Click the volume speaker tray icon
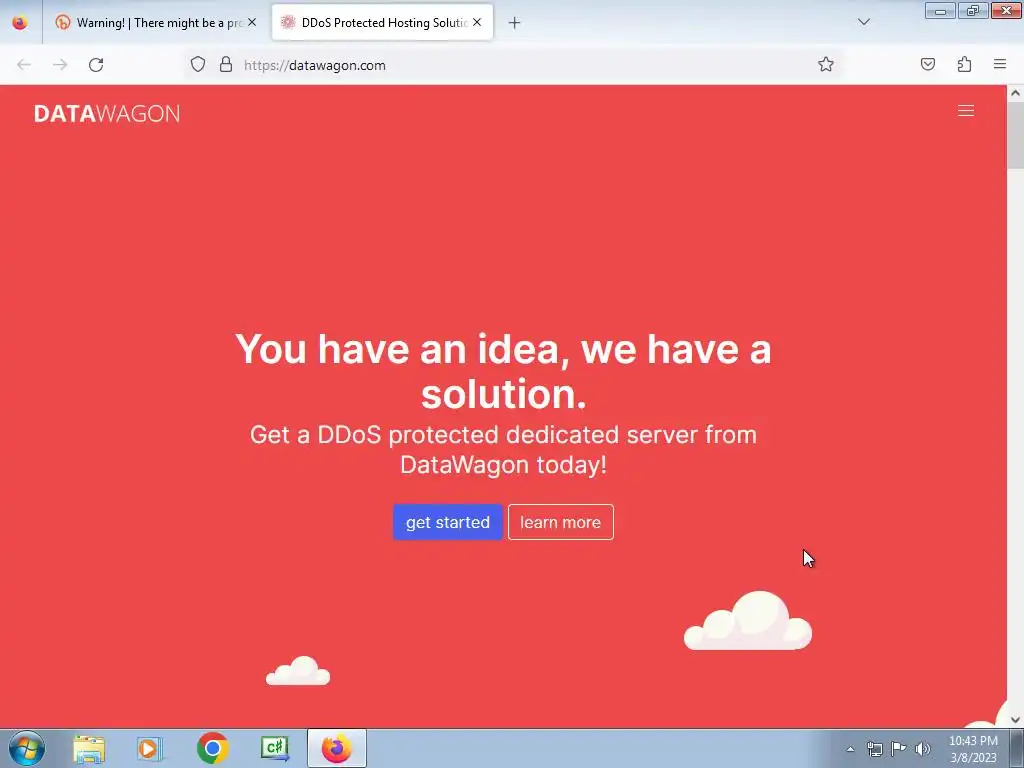Screen dimensions: 1024x768 [922, 749]
